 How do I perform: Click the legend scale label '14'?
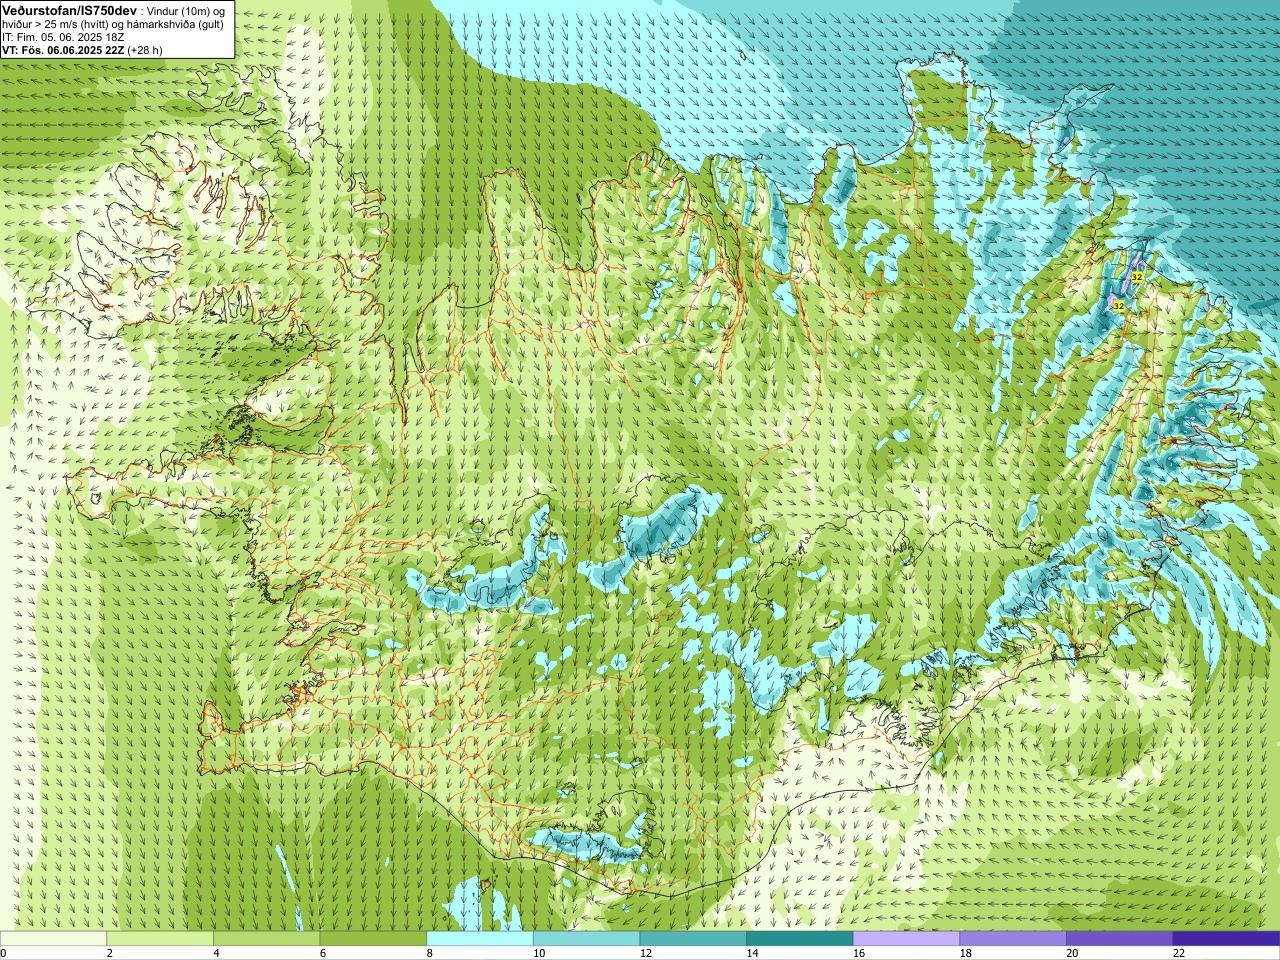752,953
